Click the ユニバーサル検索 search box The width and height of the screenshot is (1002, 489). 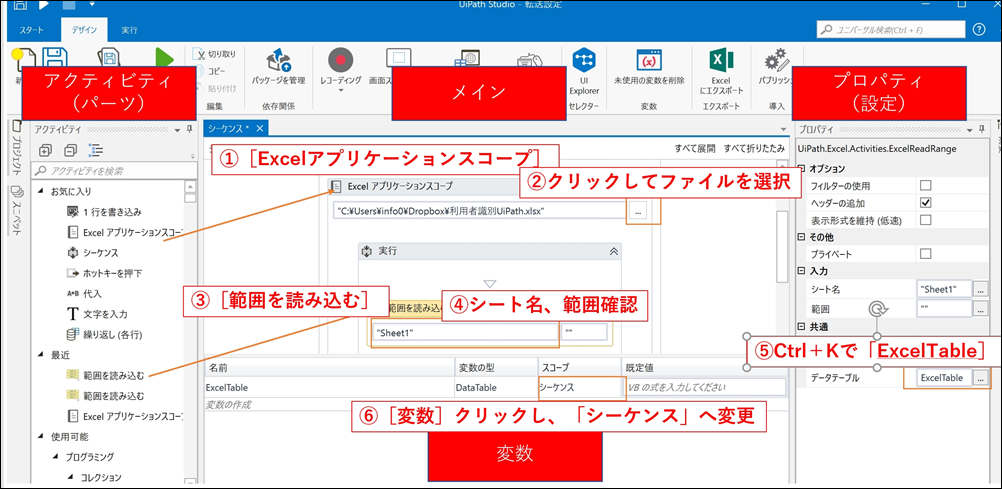coord(891,29)
